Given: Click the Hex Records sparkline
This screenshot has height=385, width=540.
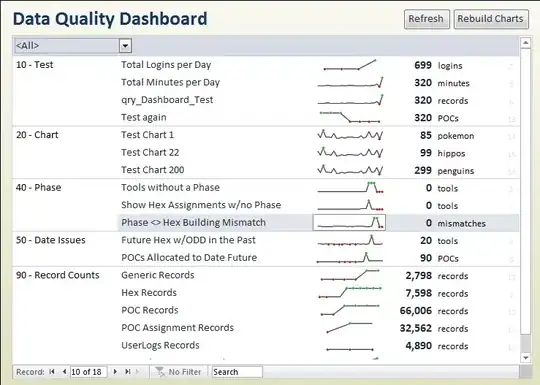Looking at the screenshot, I should point(350,293).
